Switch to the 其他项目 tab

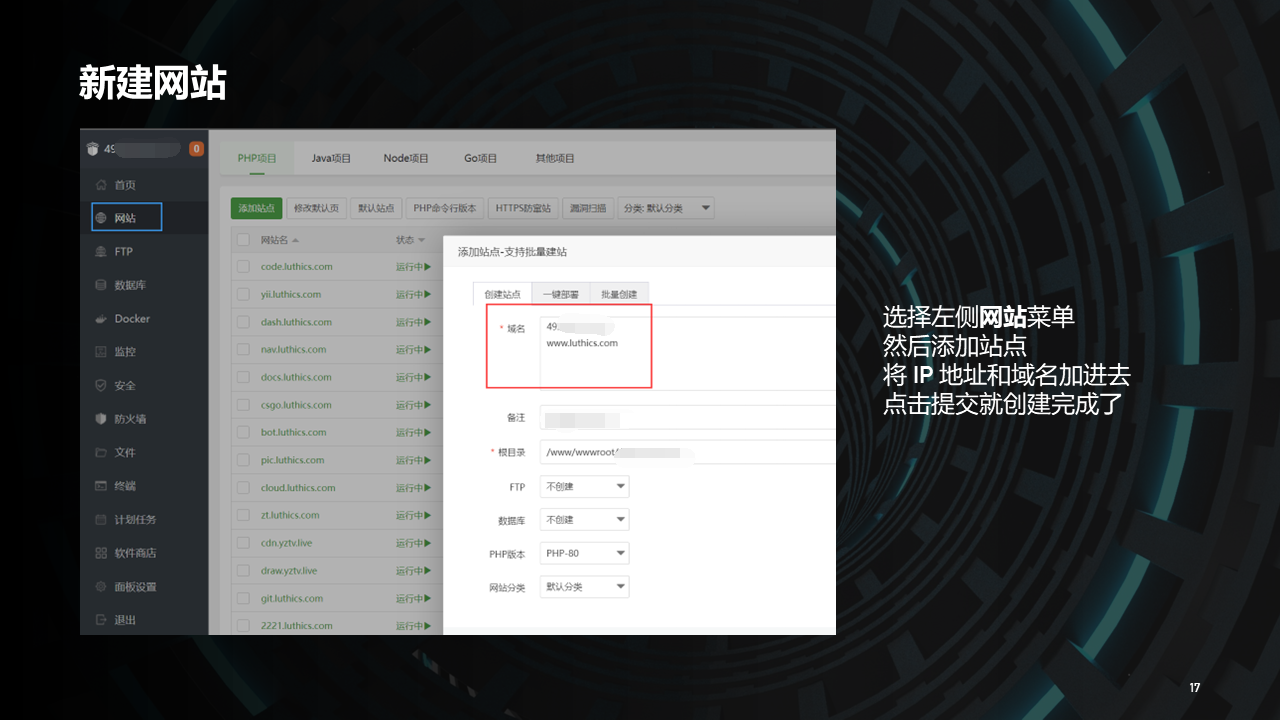555,158
